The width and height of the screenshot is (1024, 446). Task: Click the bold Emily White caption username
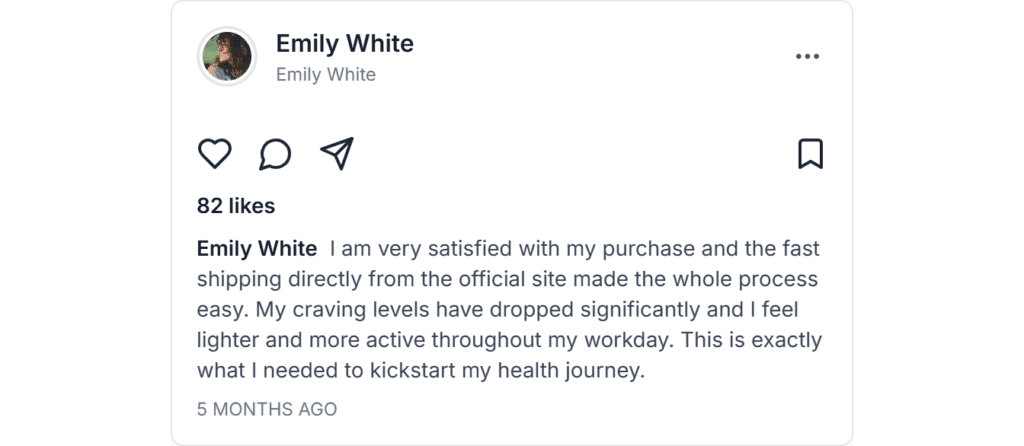click(x=257, y=248)
